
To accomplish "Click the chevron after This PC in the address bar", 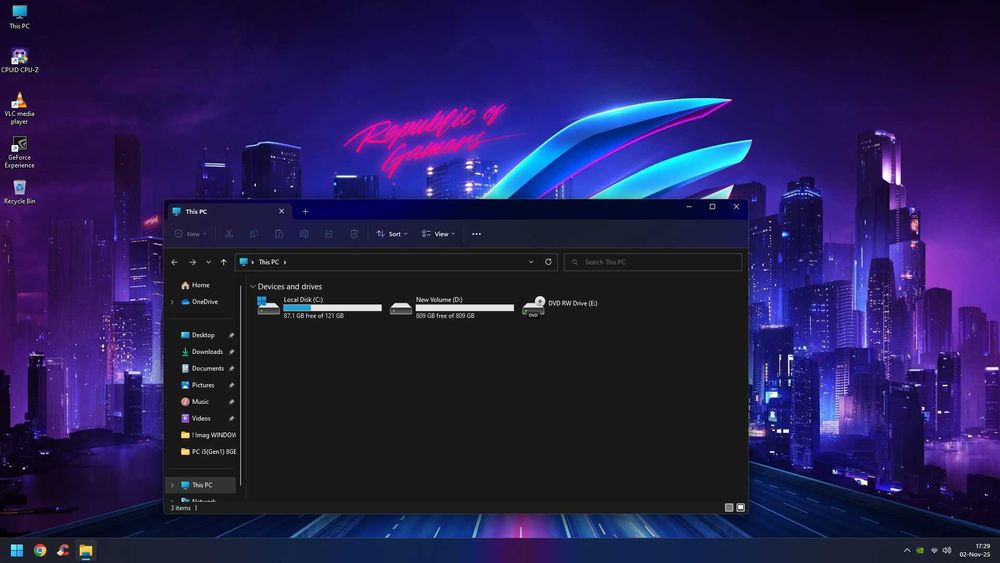I will coord(285,262).
